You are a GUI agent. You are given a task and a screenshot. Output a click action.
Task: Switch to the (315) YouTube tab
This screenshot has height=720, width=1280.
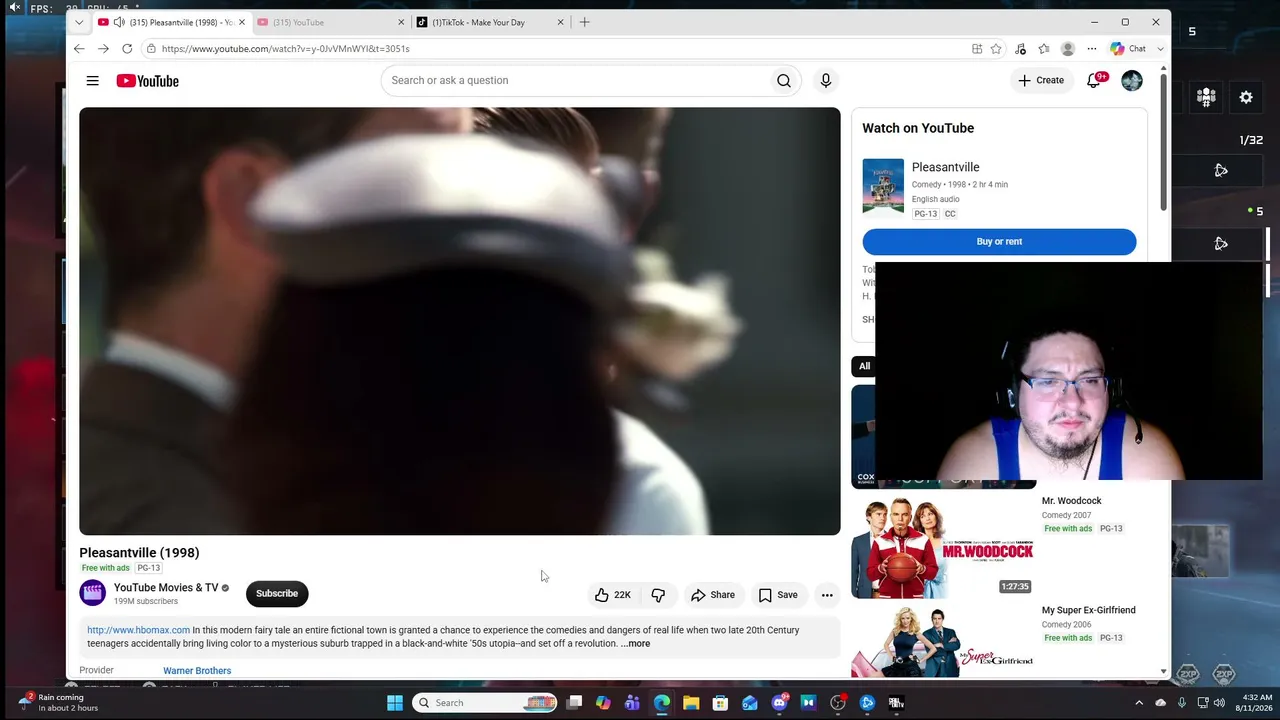pyautogui.click(x=330, y=22)
